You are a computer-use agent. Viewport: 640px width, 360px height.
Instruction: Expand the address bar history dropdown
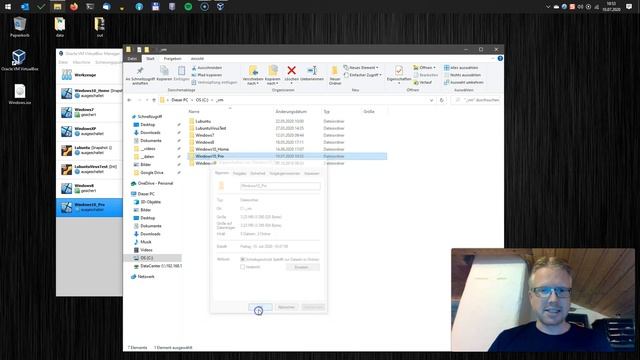tap(431, 100)
